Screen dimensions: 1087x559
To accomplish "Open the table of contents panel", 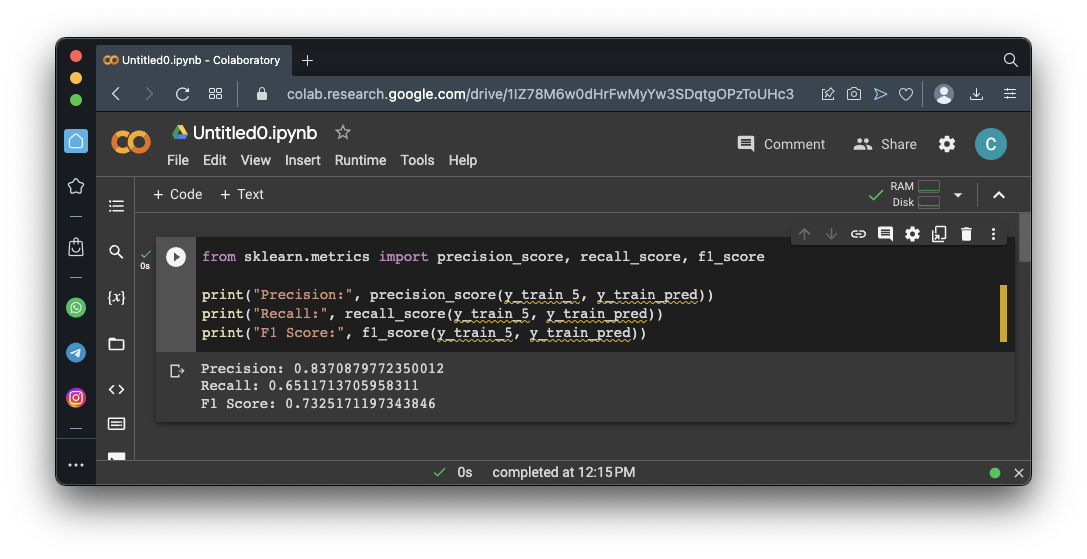I will tap(116, 206).
